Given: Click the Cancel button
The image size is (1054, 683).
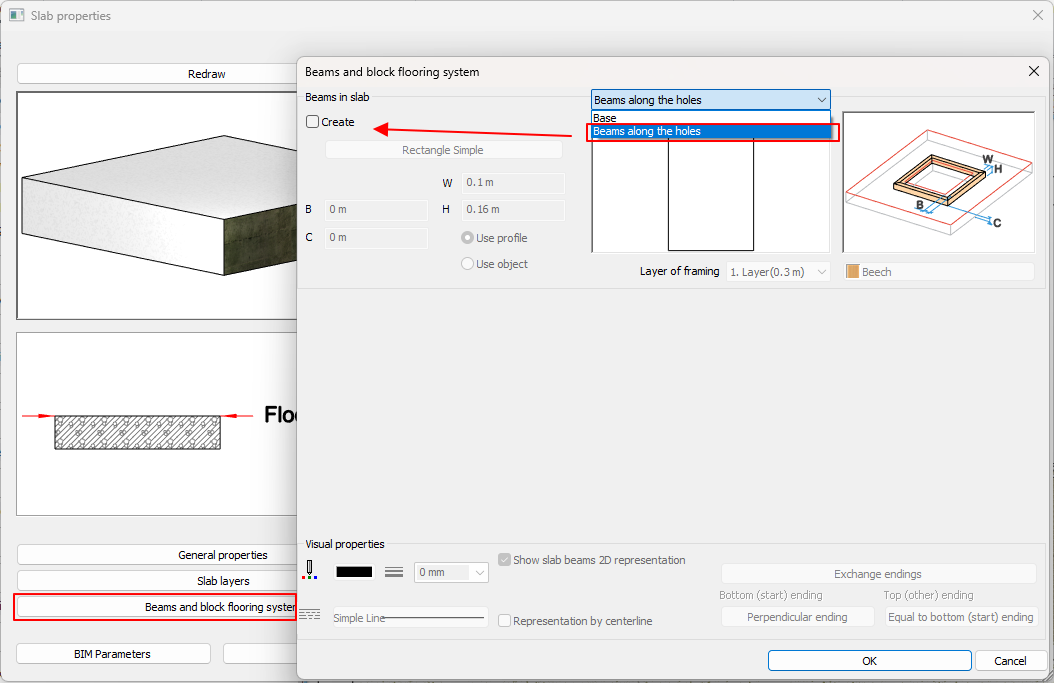Looking at the screenshot, I should tap(1010, 660).
